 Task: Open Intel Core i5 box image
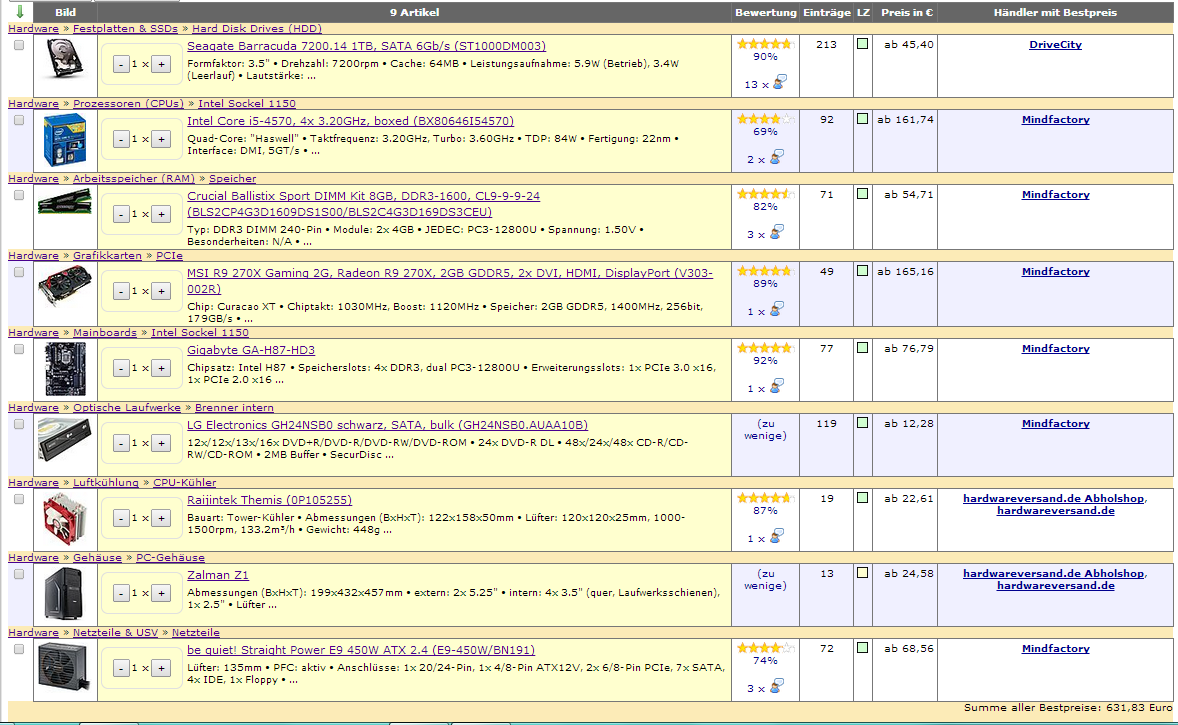65,140
